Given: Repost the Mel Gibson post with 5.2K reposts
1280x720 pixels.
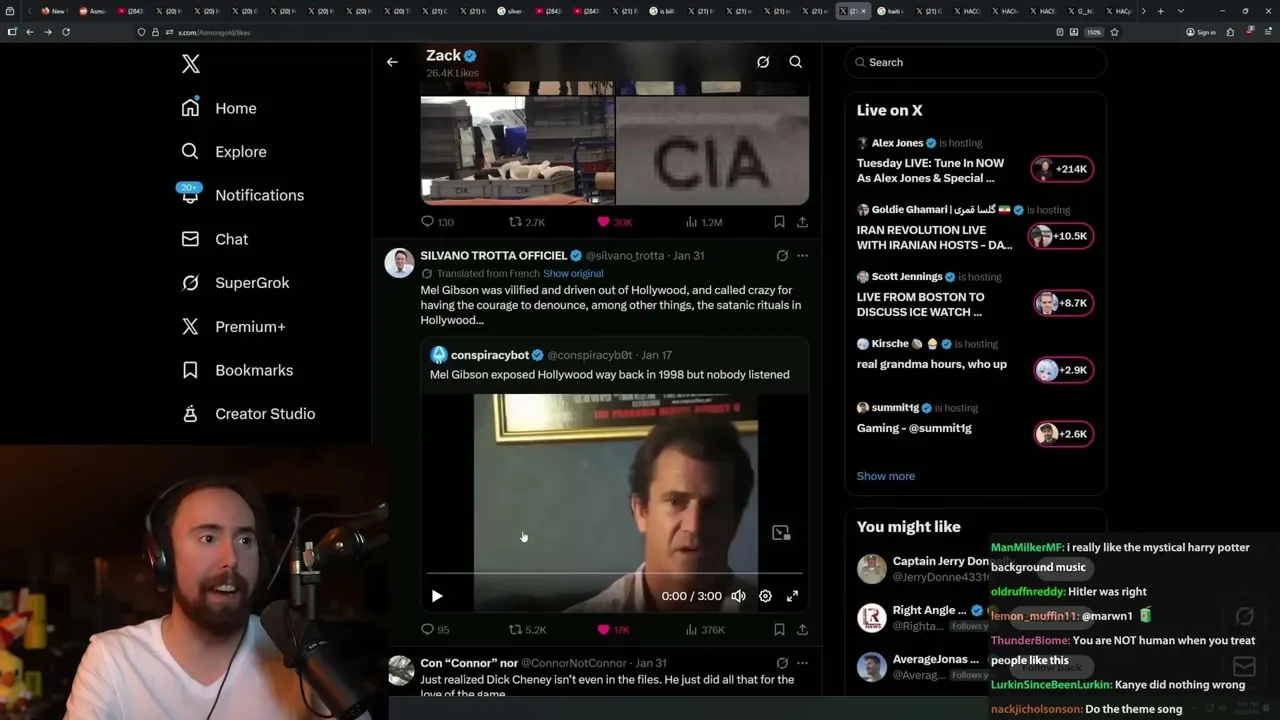Looking at the screenshot, I should point(527,630).
